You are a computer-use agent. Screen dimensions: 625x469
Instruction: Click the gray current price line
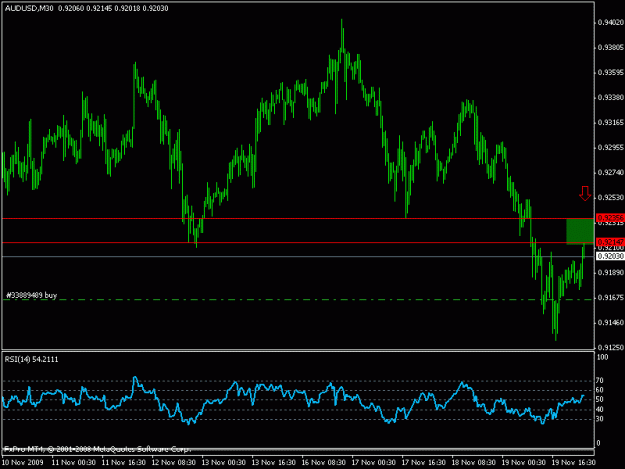[x=298, y=256]
